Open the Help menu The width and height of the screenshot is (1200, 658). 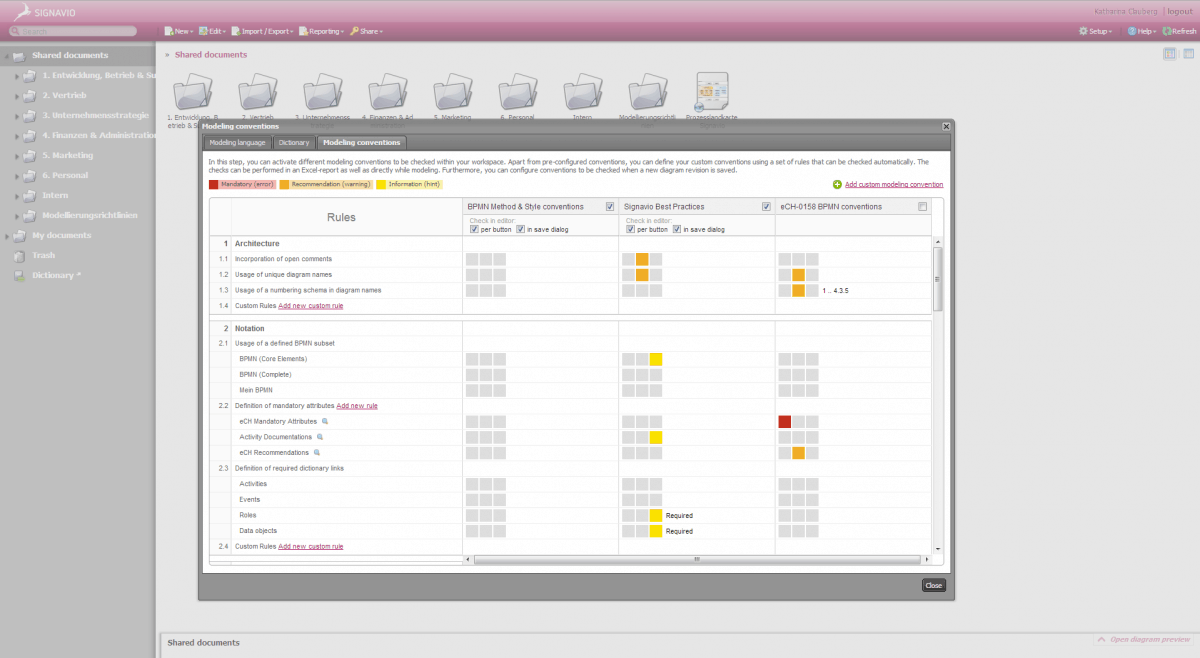click(1140, 31)
